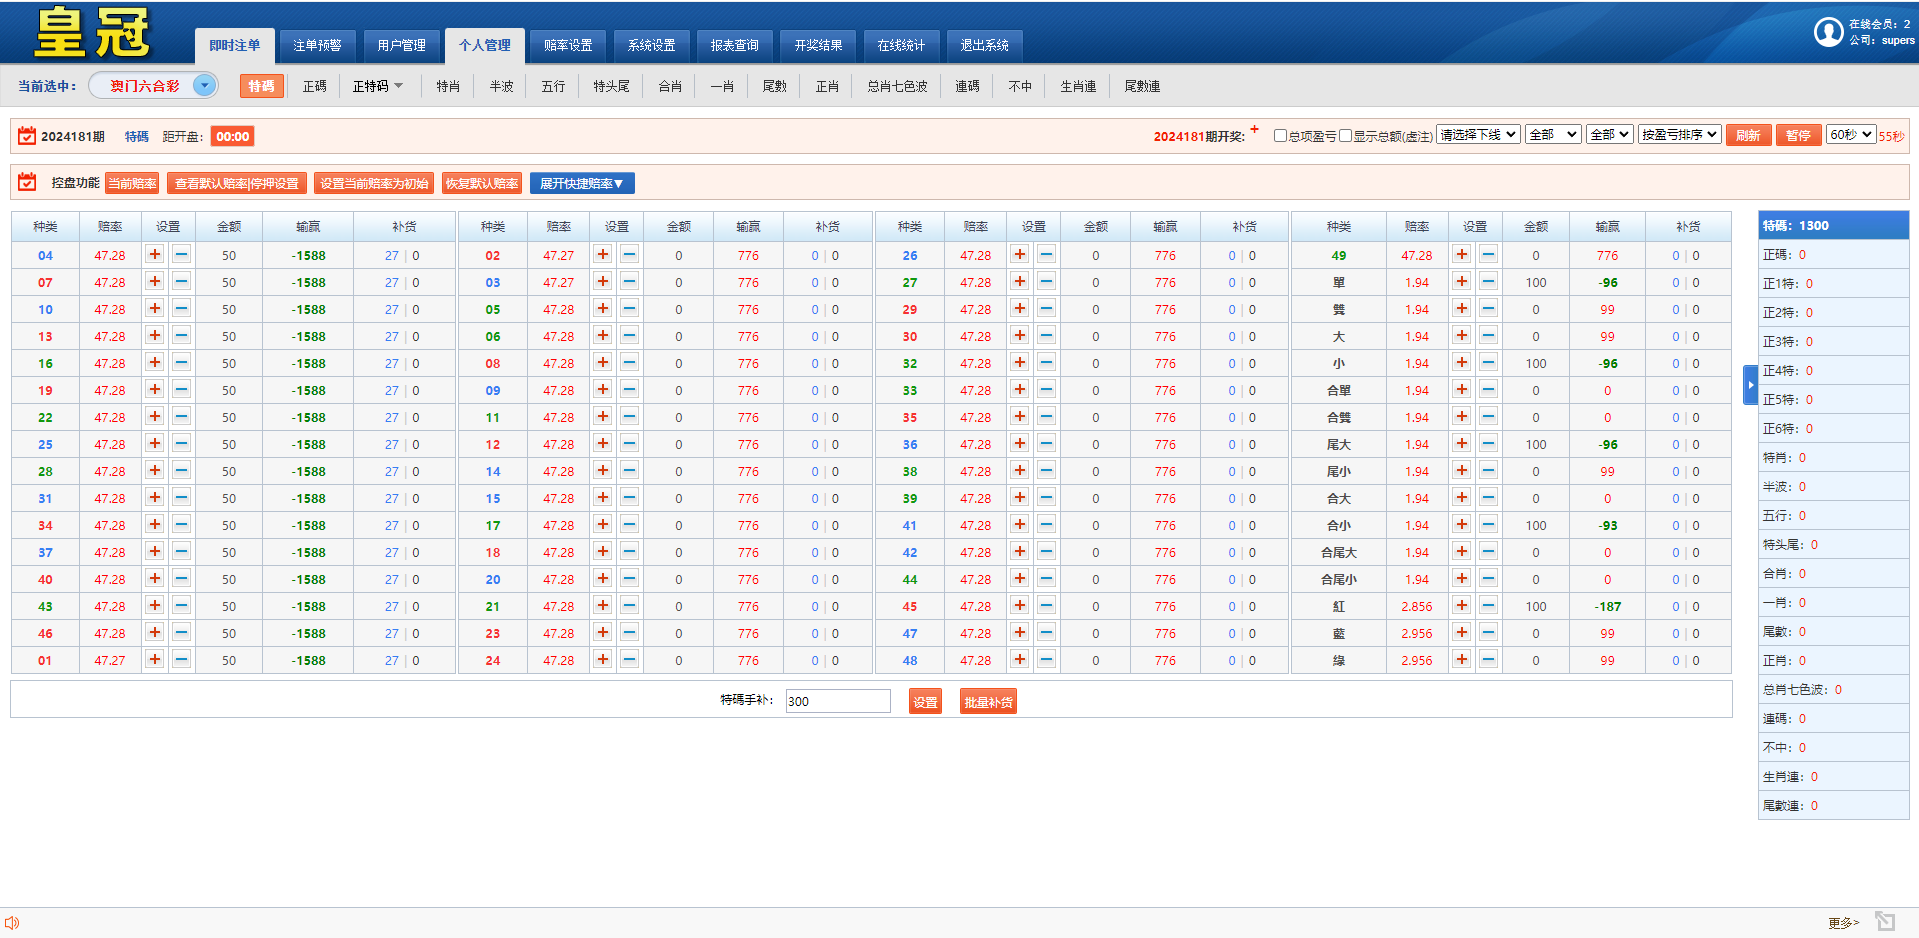Enable the 总项盈亏 checkbox
1919x938 pixels.
click(1280, 136)
